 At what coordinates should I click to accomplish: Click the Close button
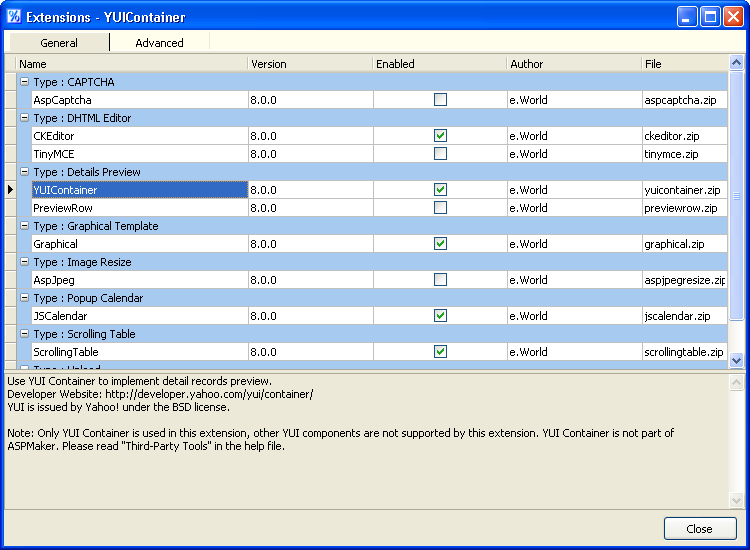coord(700,528)
